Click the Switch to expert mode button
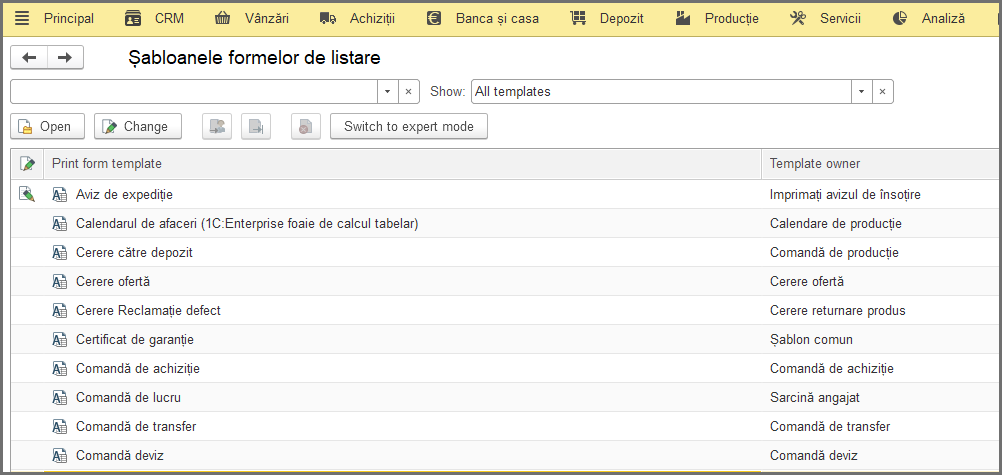 click(409, 127)
